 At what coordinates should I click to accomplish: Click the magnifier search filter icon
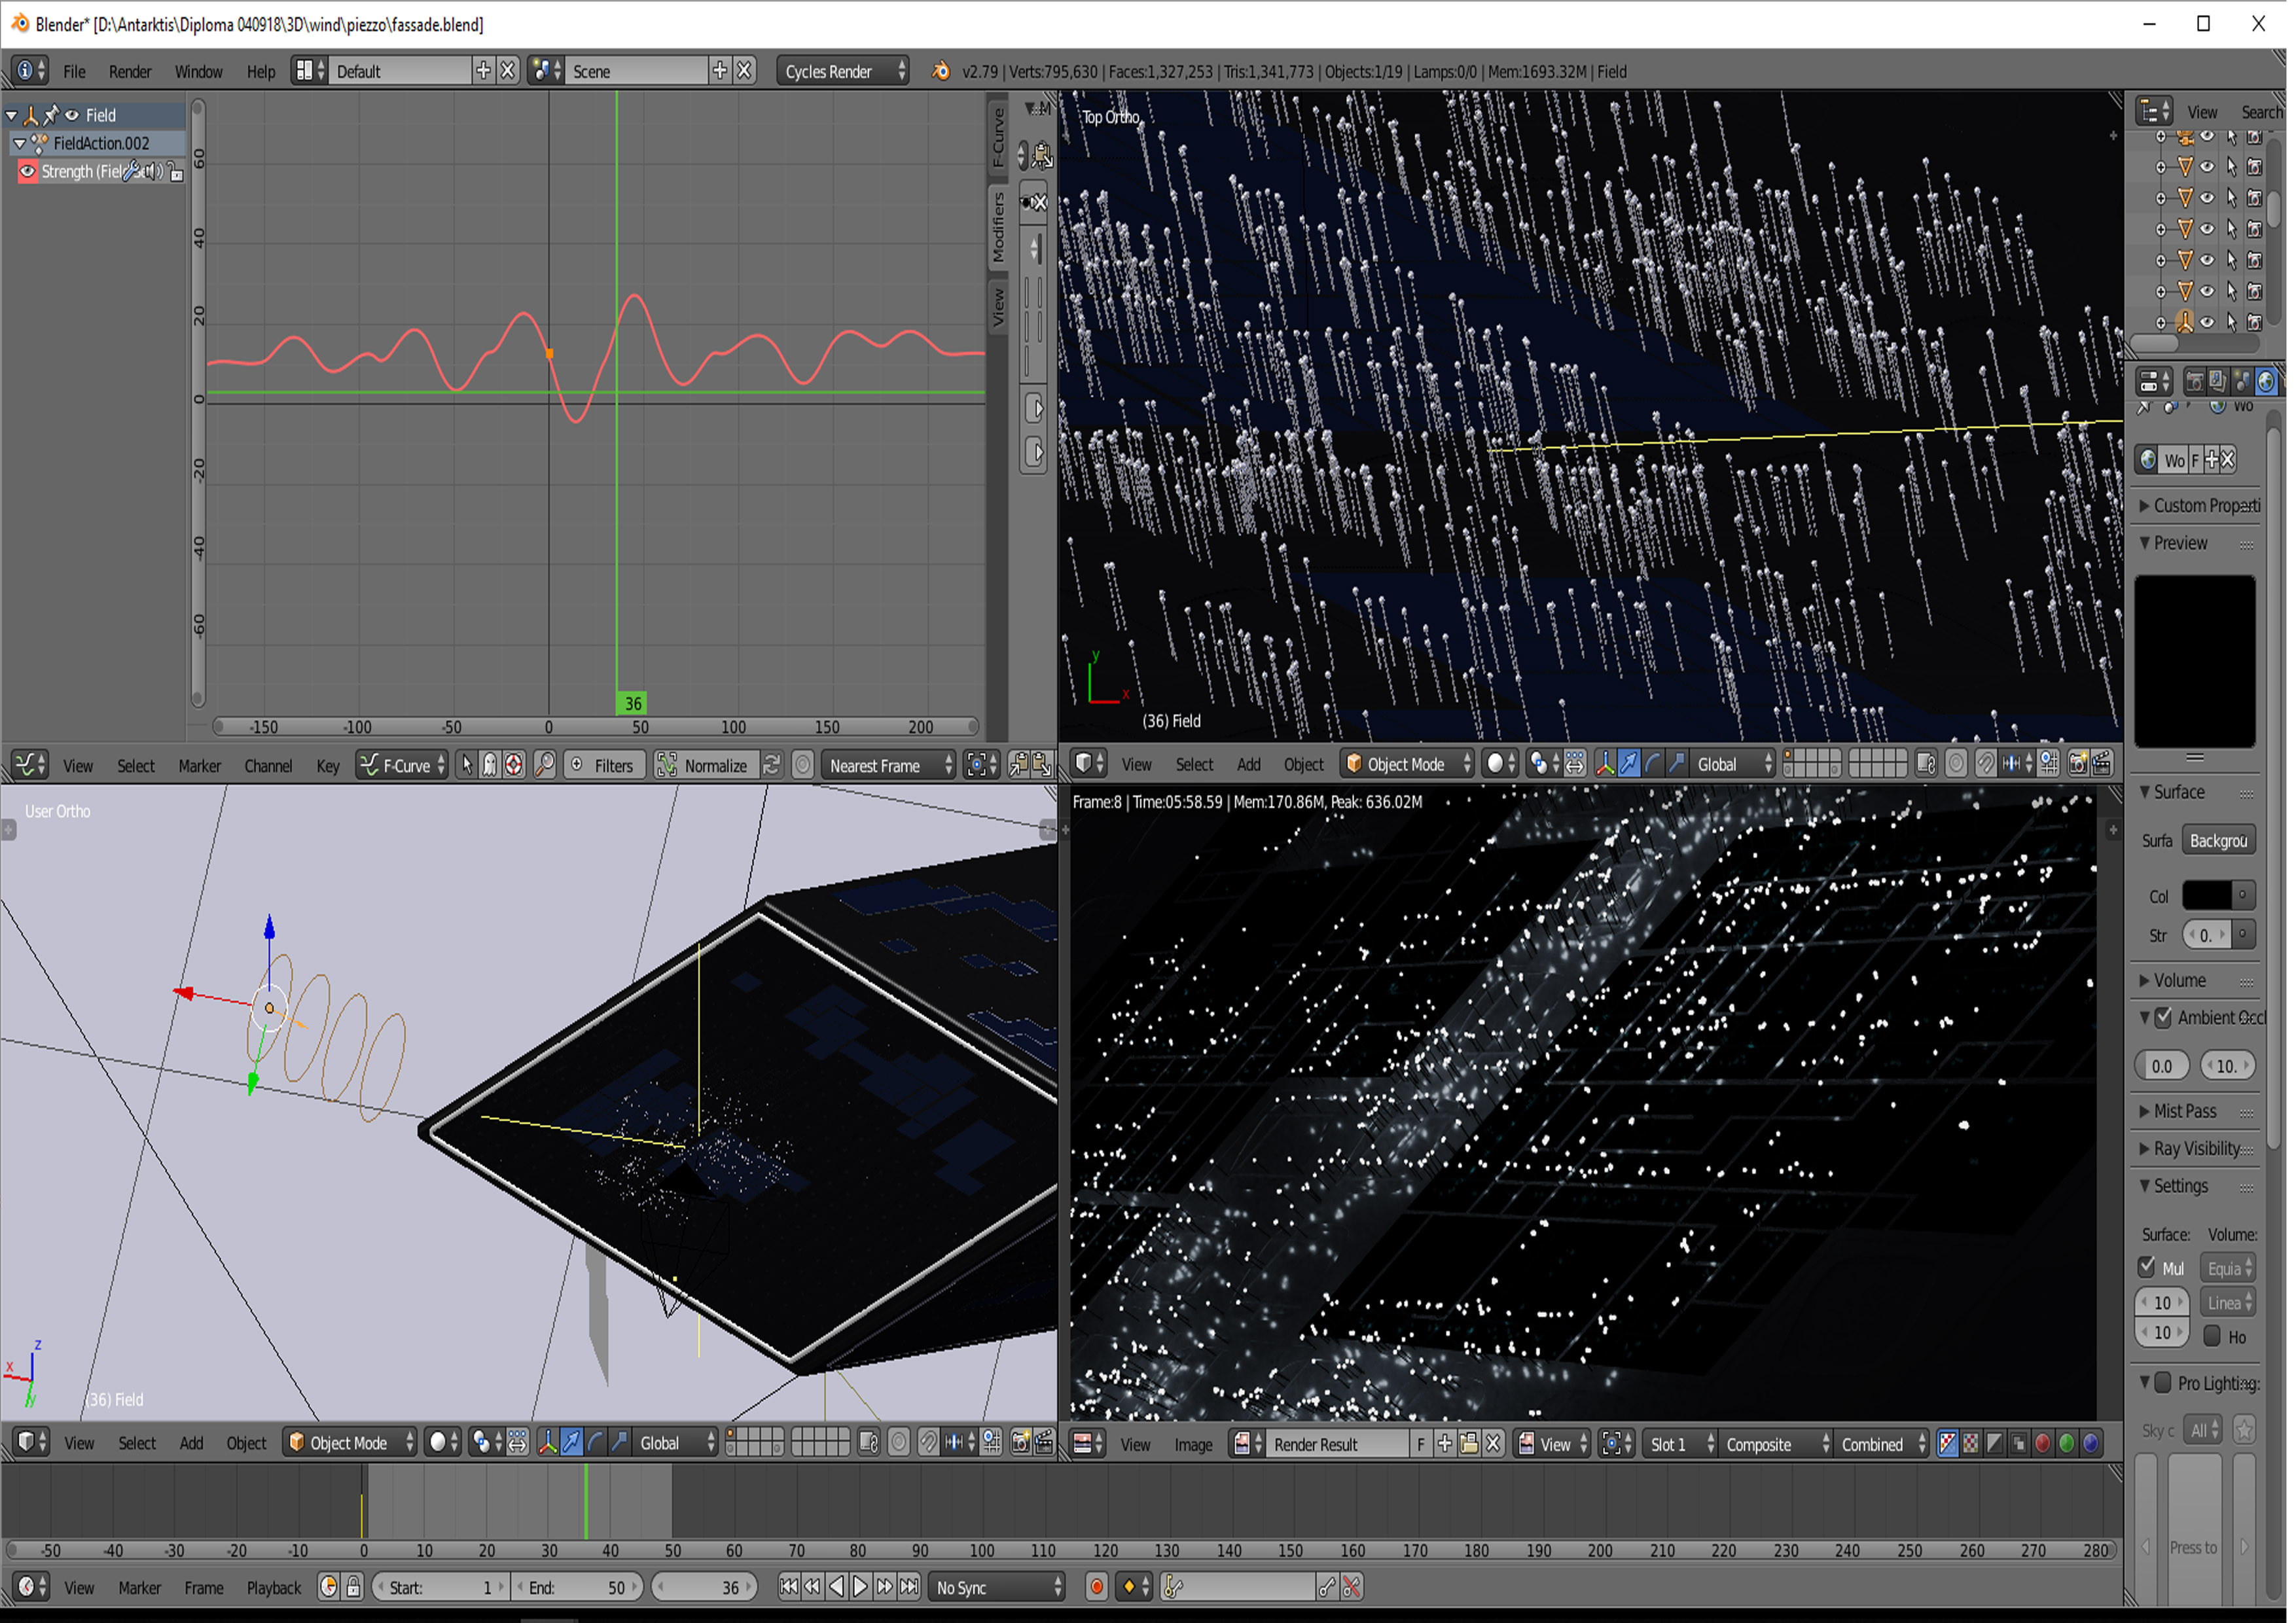[x=545, y=766]
